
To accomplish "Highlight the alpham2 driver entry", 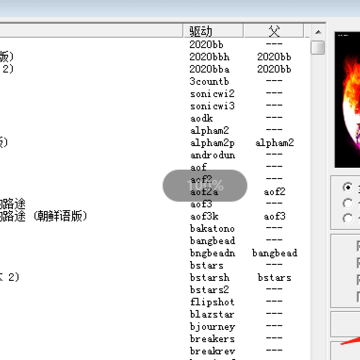I will (210, 131).
